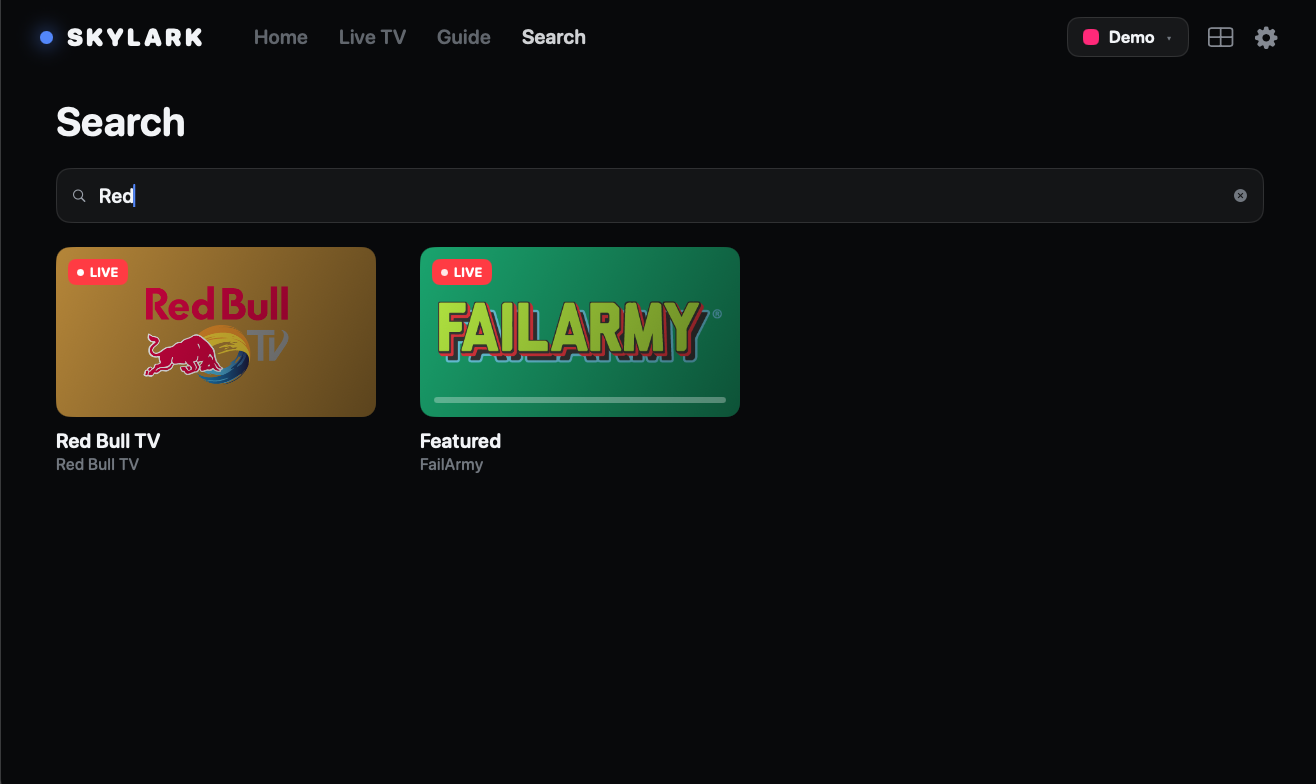
Task: Click the Featured program title
Action: 460,441
